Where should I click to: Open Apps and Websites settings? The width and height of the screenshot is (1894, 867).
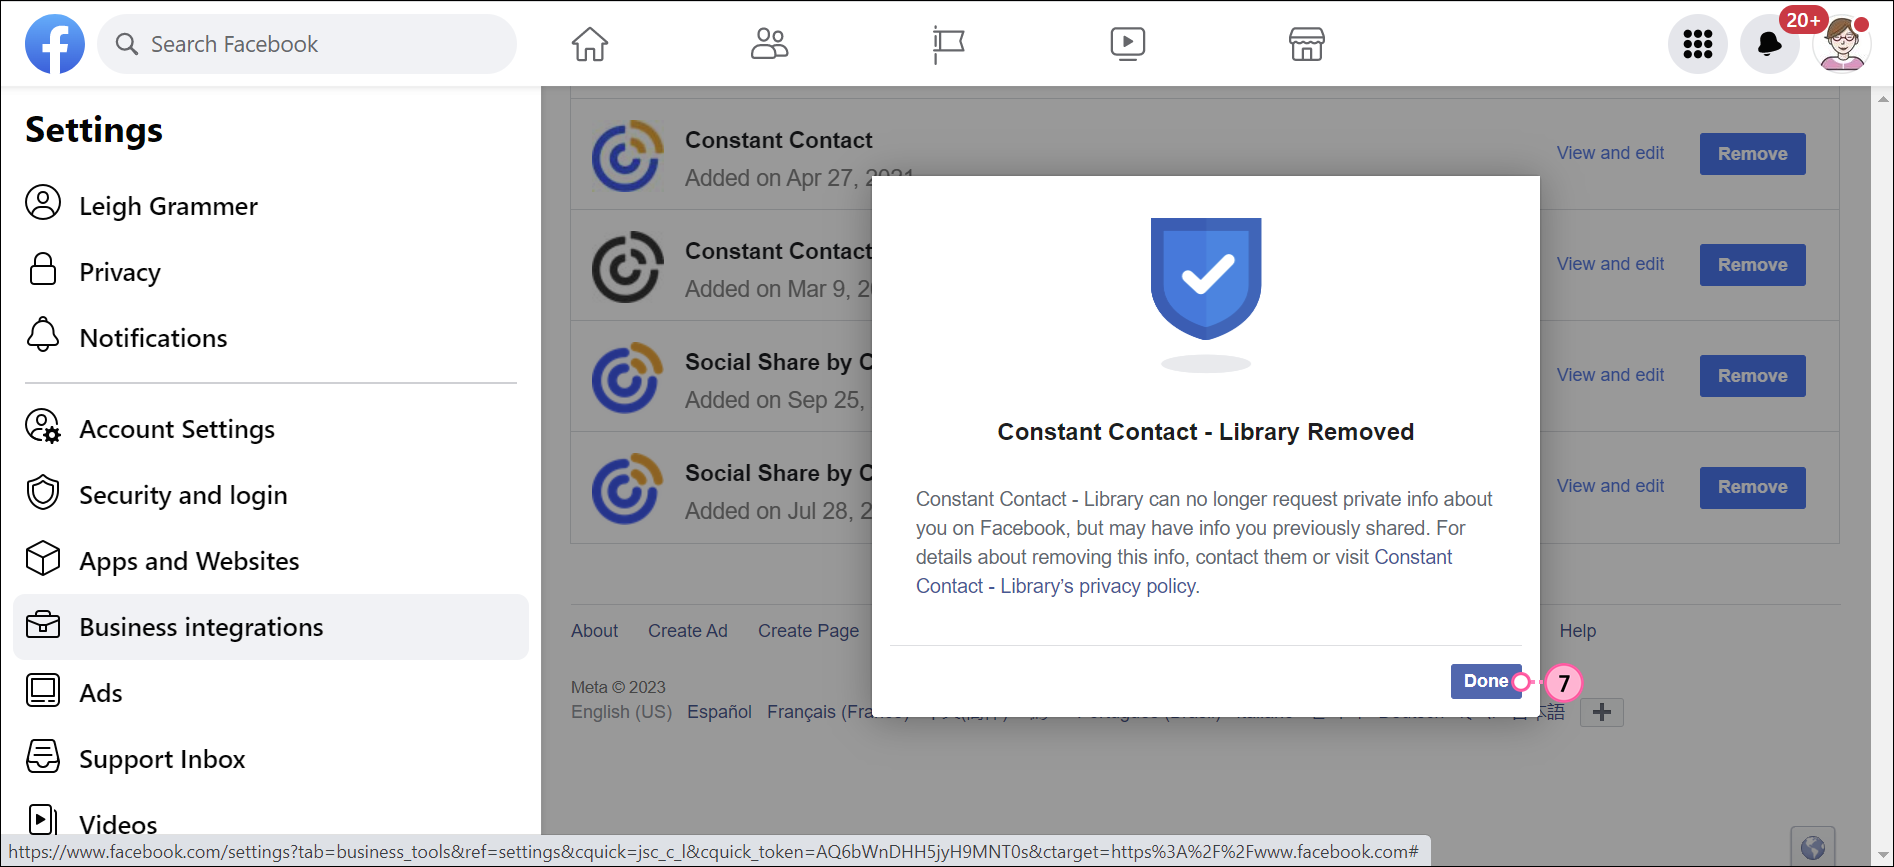coord(271,560)
